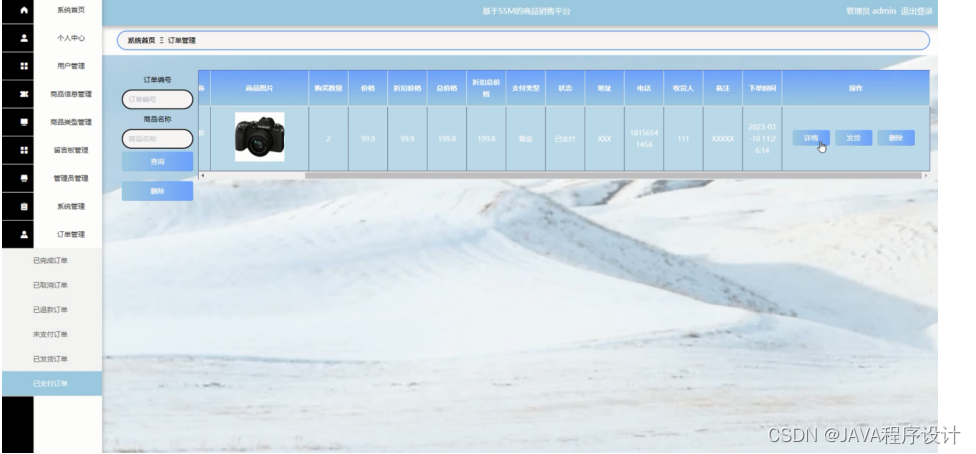976x454 pixels.
Task: Click the purchase quantity cell 2
Action: tap(329, 139)
